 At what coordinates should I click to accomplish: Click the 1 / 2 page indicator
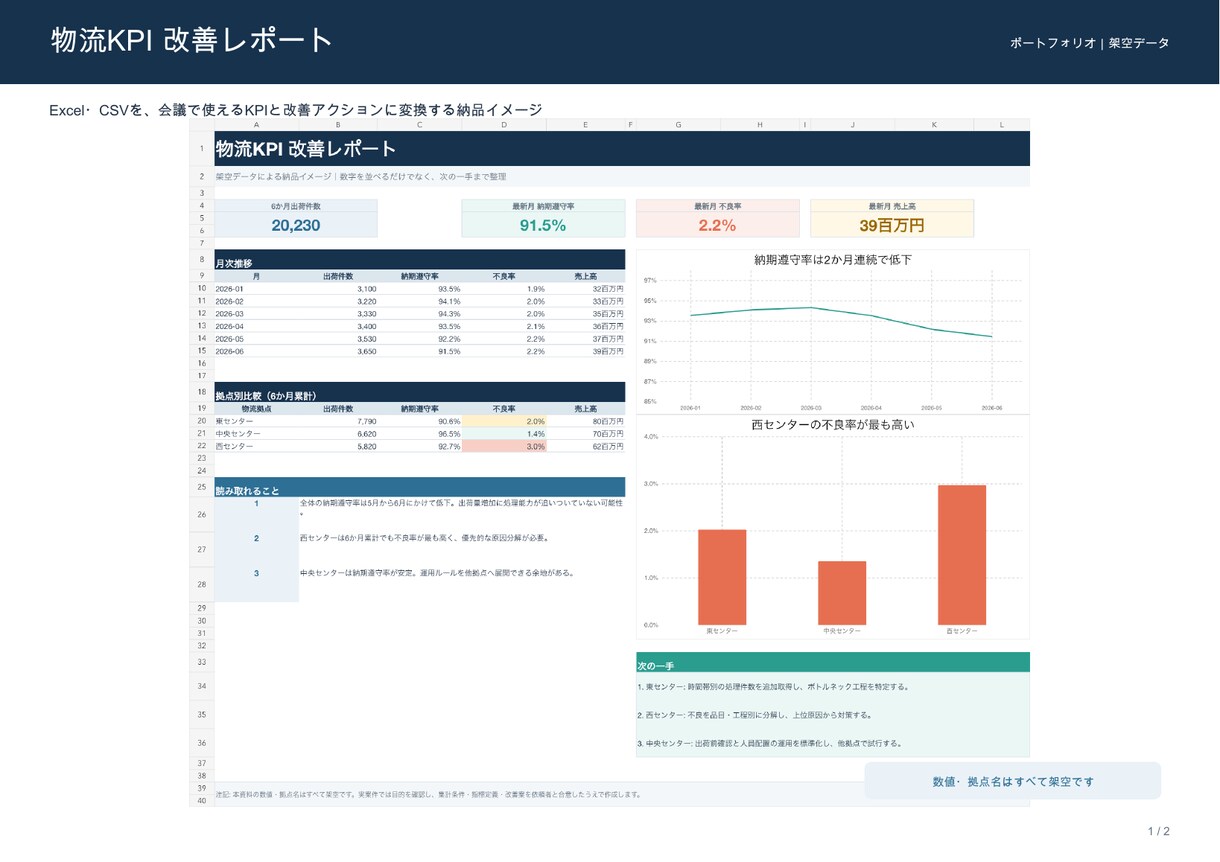1158,831
